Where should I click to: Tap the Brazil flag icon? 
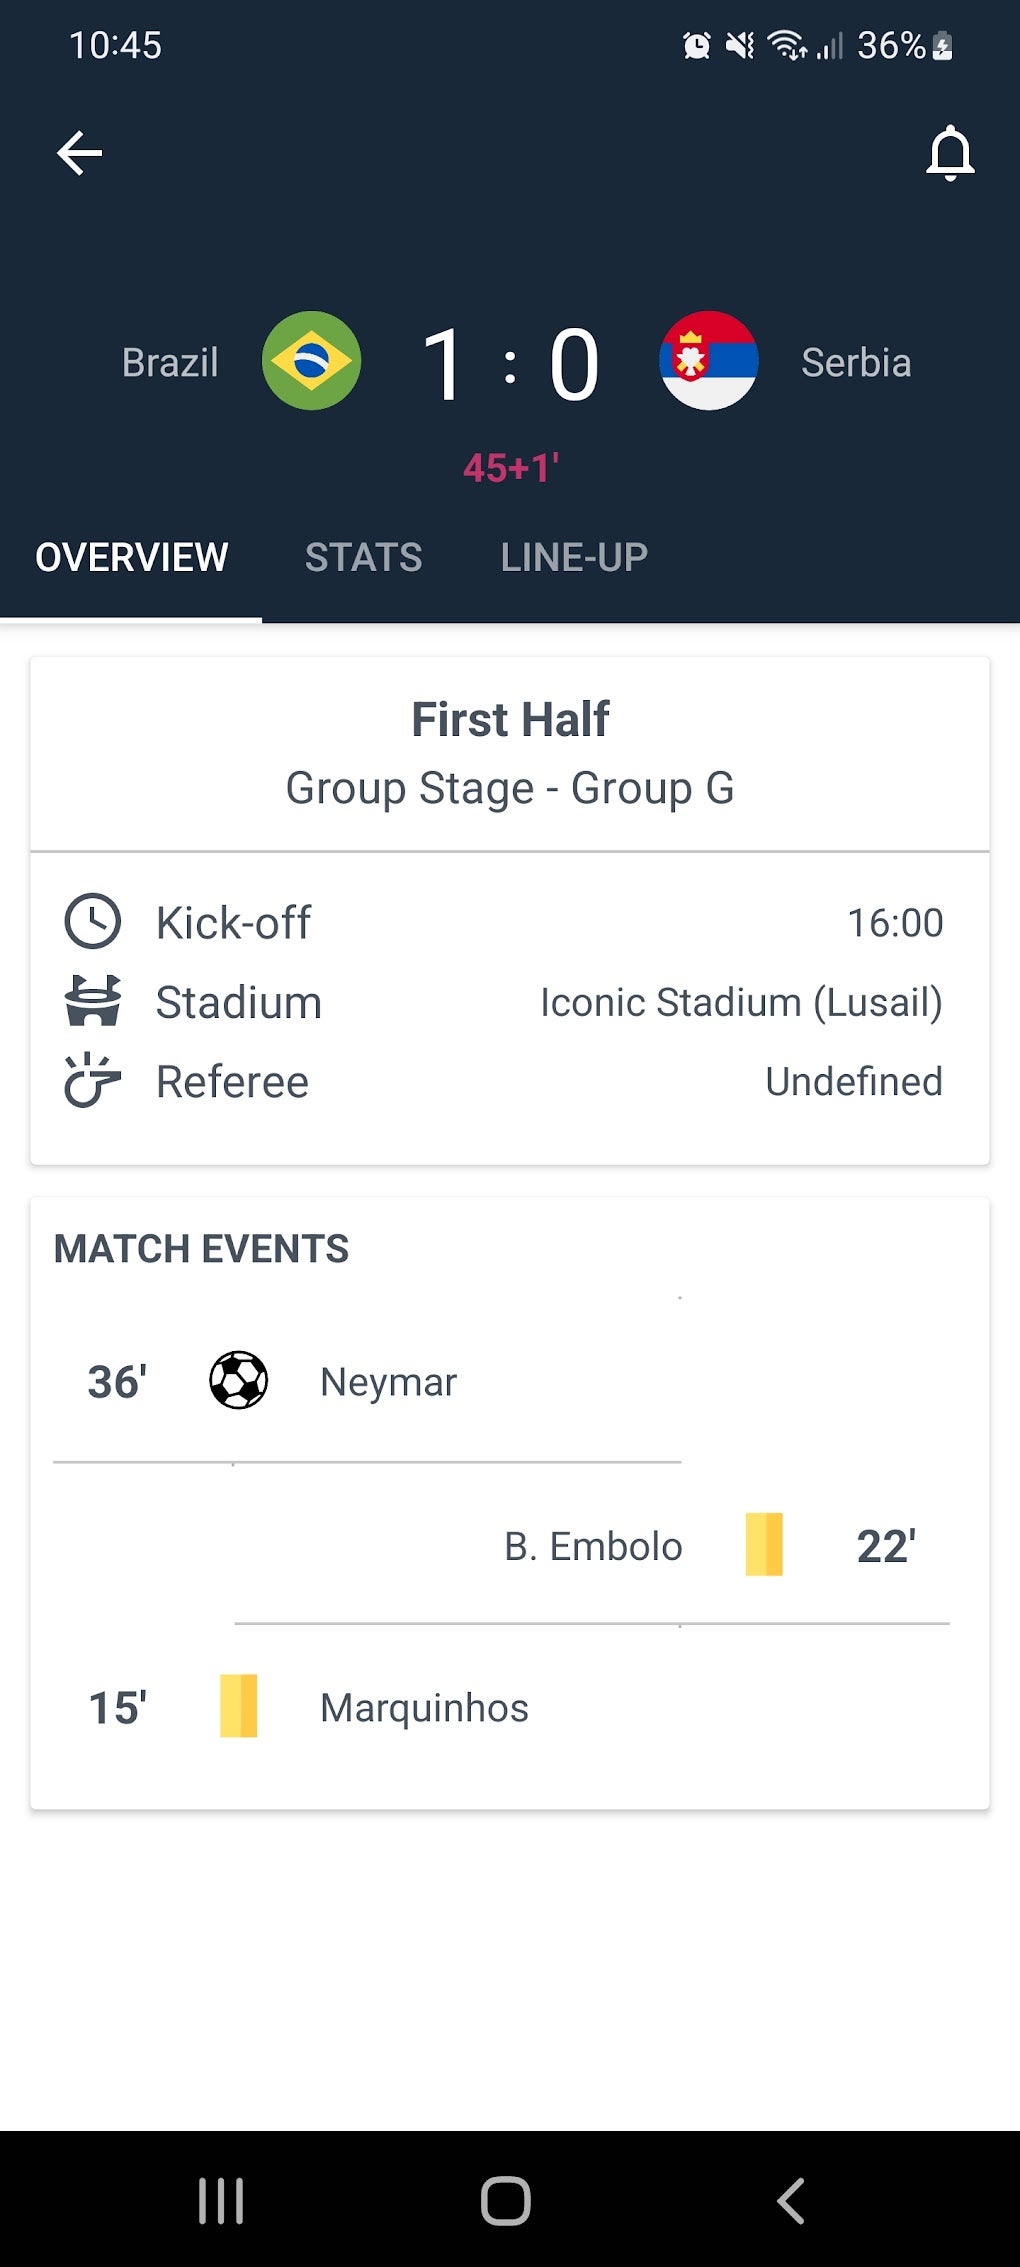[x=311, y=361]
